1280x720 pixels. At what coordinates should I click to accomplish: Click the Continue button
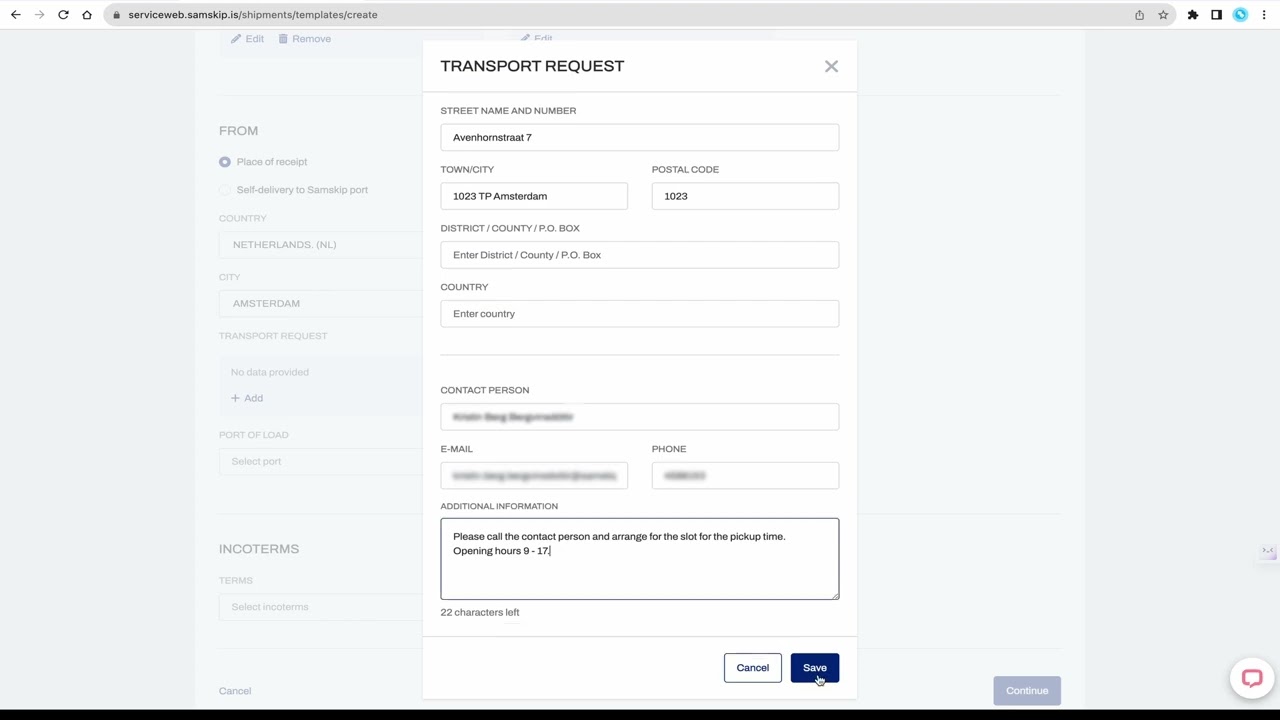coord(1027,691)
